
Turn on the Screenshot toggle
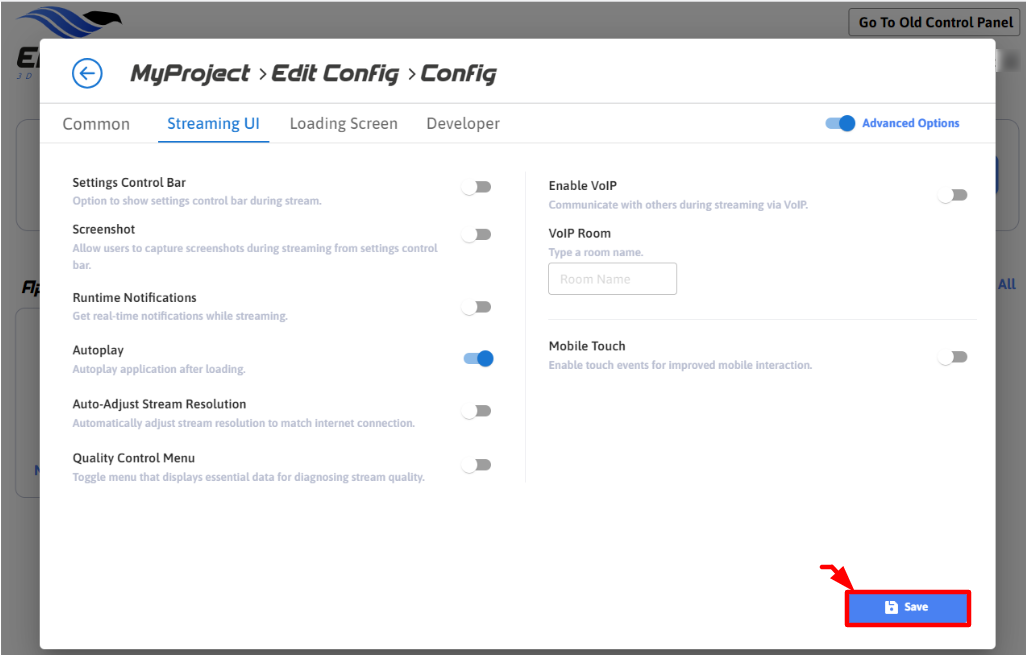[477, 234]
